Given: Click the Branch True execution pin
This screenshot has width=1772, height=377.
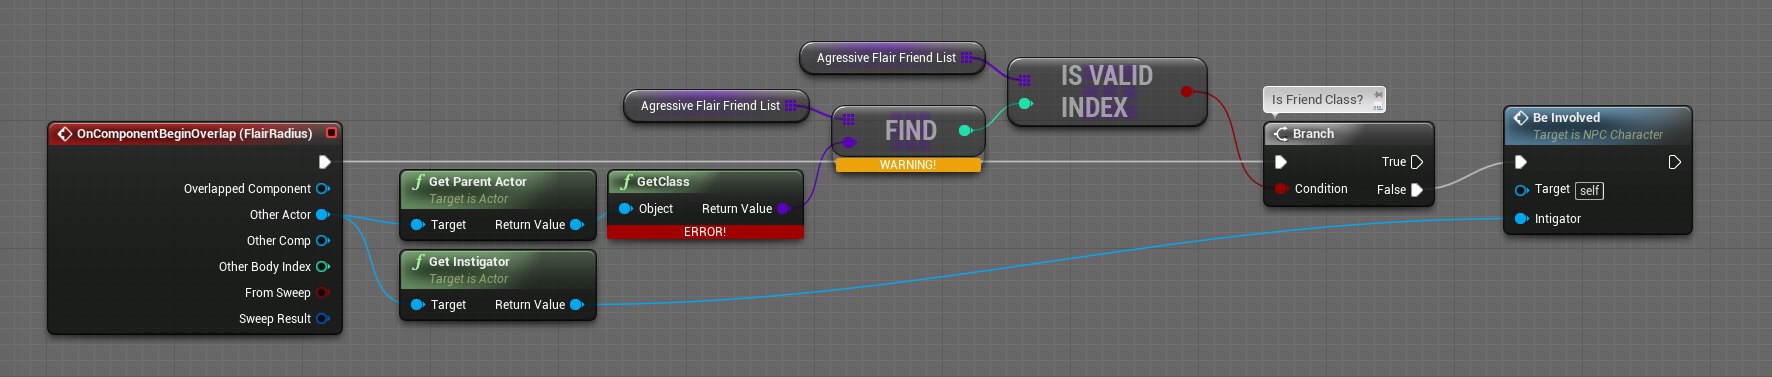Looking at the screenshot, I should [x=1416, y=162].
